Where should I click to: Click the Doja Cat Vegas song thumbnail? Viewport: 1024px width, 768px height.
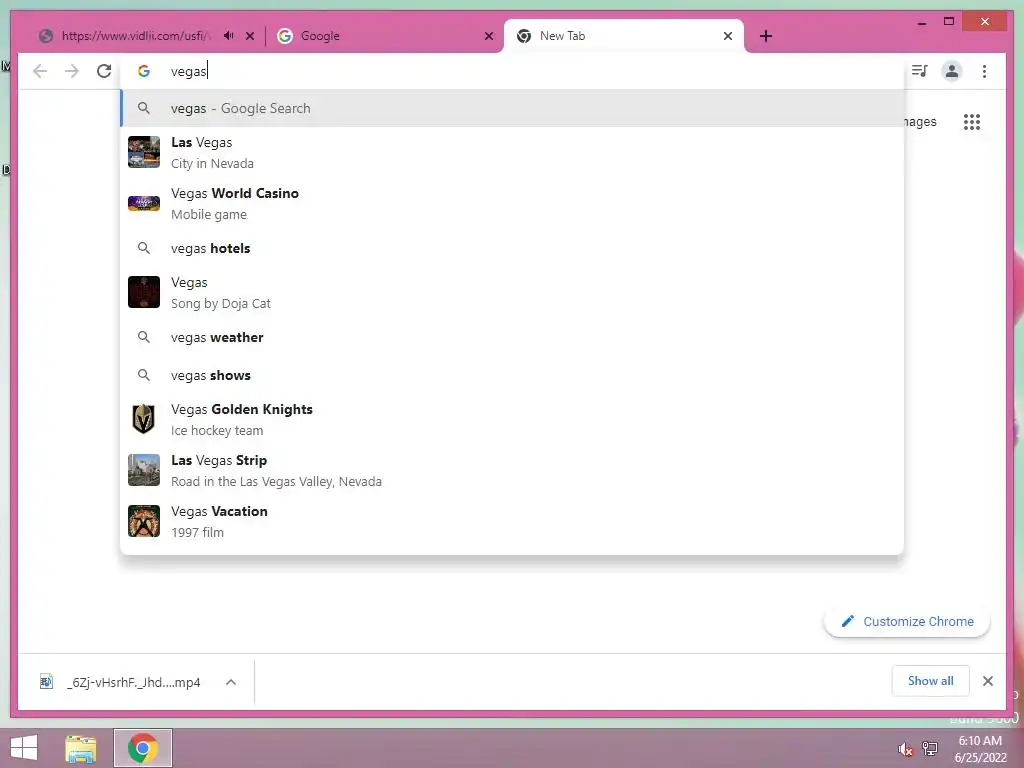[x=144, y=292]
